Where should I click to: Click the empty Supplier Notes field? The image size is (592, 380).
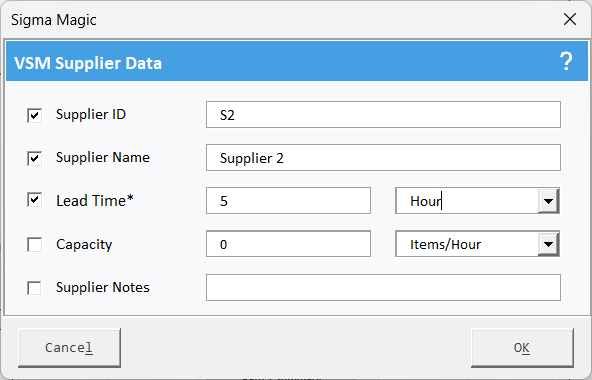click(x=383, y=287)
